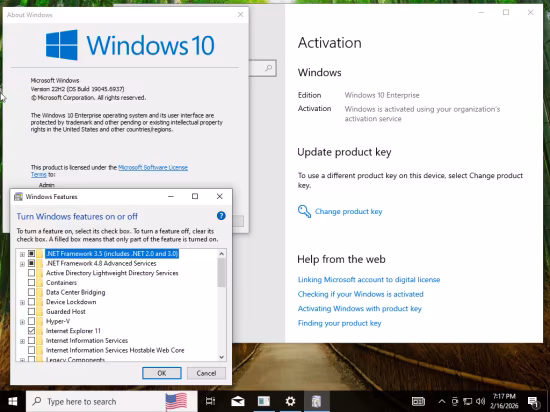Enable the Hyper-V checkbox
Viewport: 550px width, 412px height.
point(31,321)
